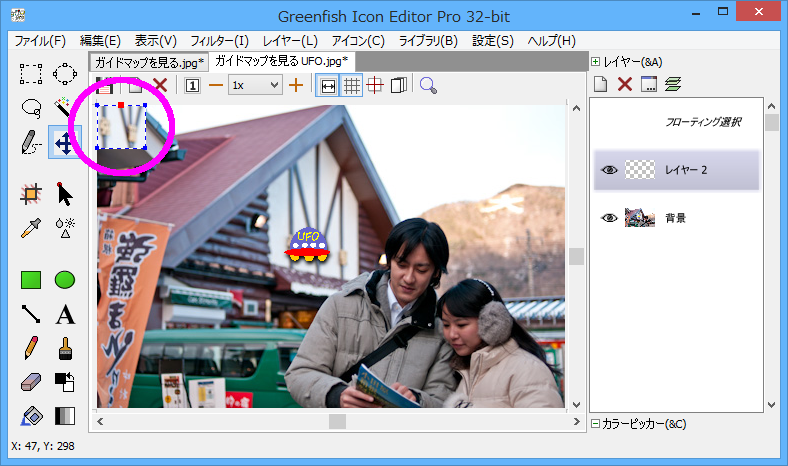This screenshot has width=788, height=466.
Task: Toggle the grid display button
Action: click(352, 86)
